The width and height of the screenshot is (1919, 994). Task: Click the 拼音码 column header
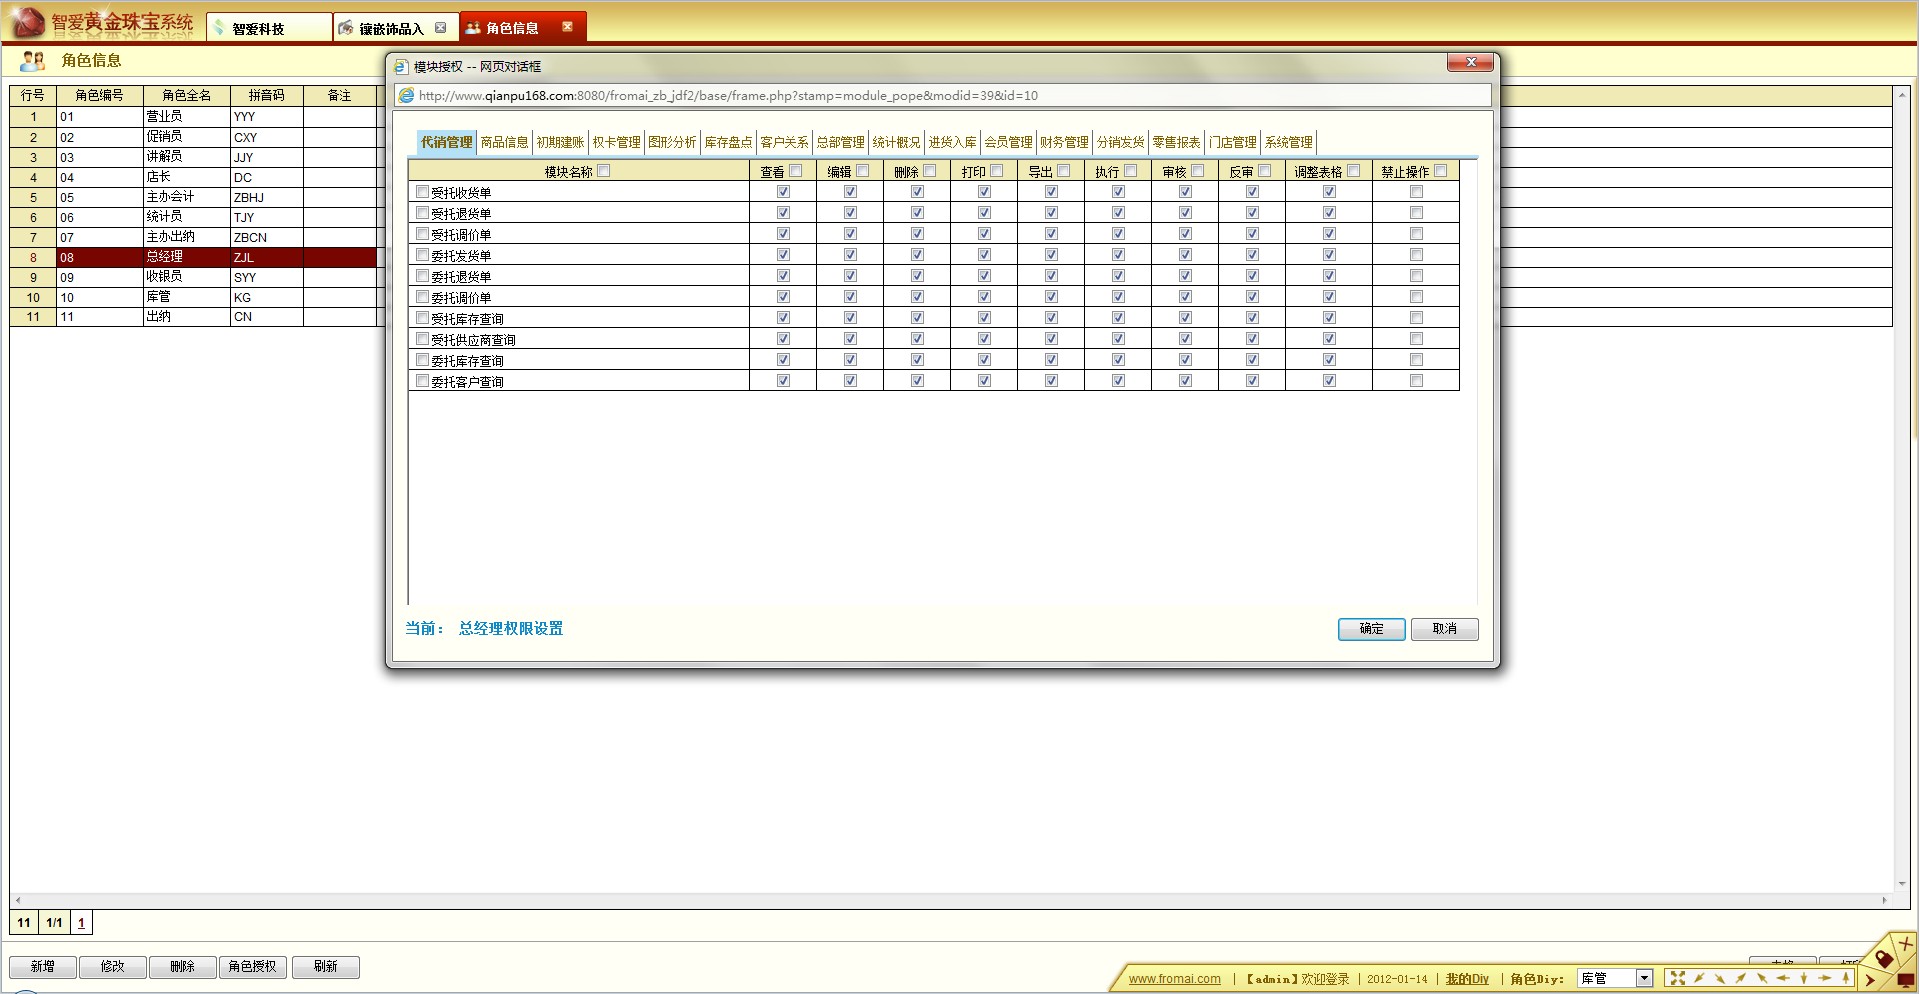tap(267, 96)
